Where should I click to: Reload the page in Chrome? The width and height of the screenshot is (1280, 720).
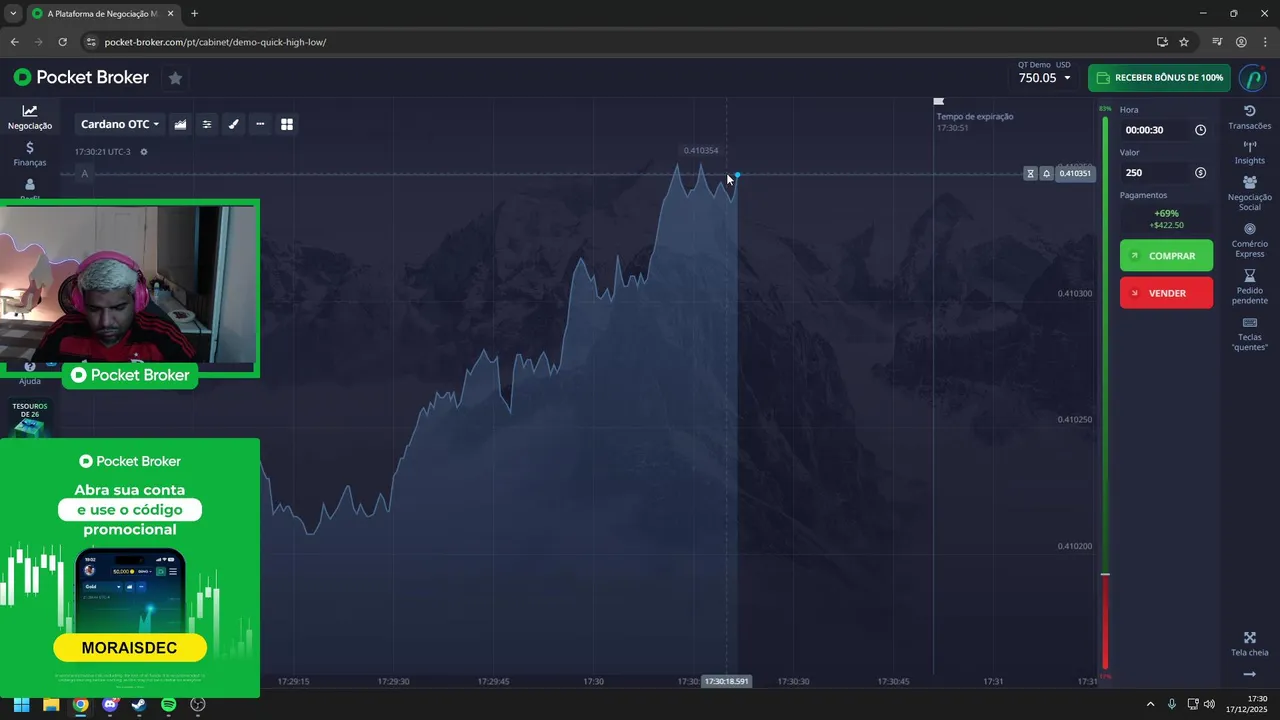pos(62,42)
